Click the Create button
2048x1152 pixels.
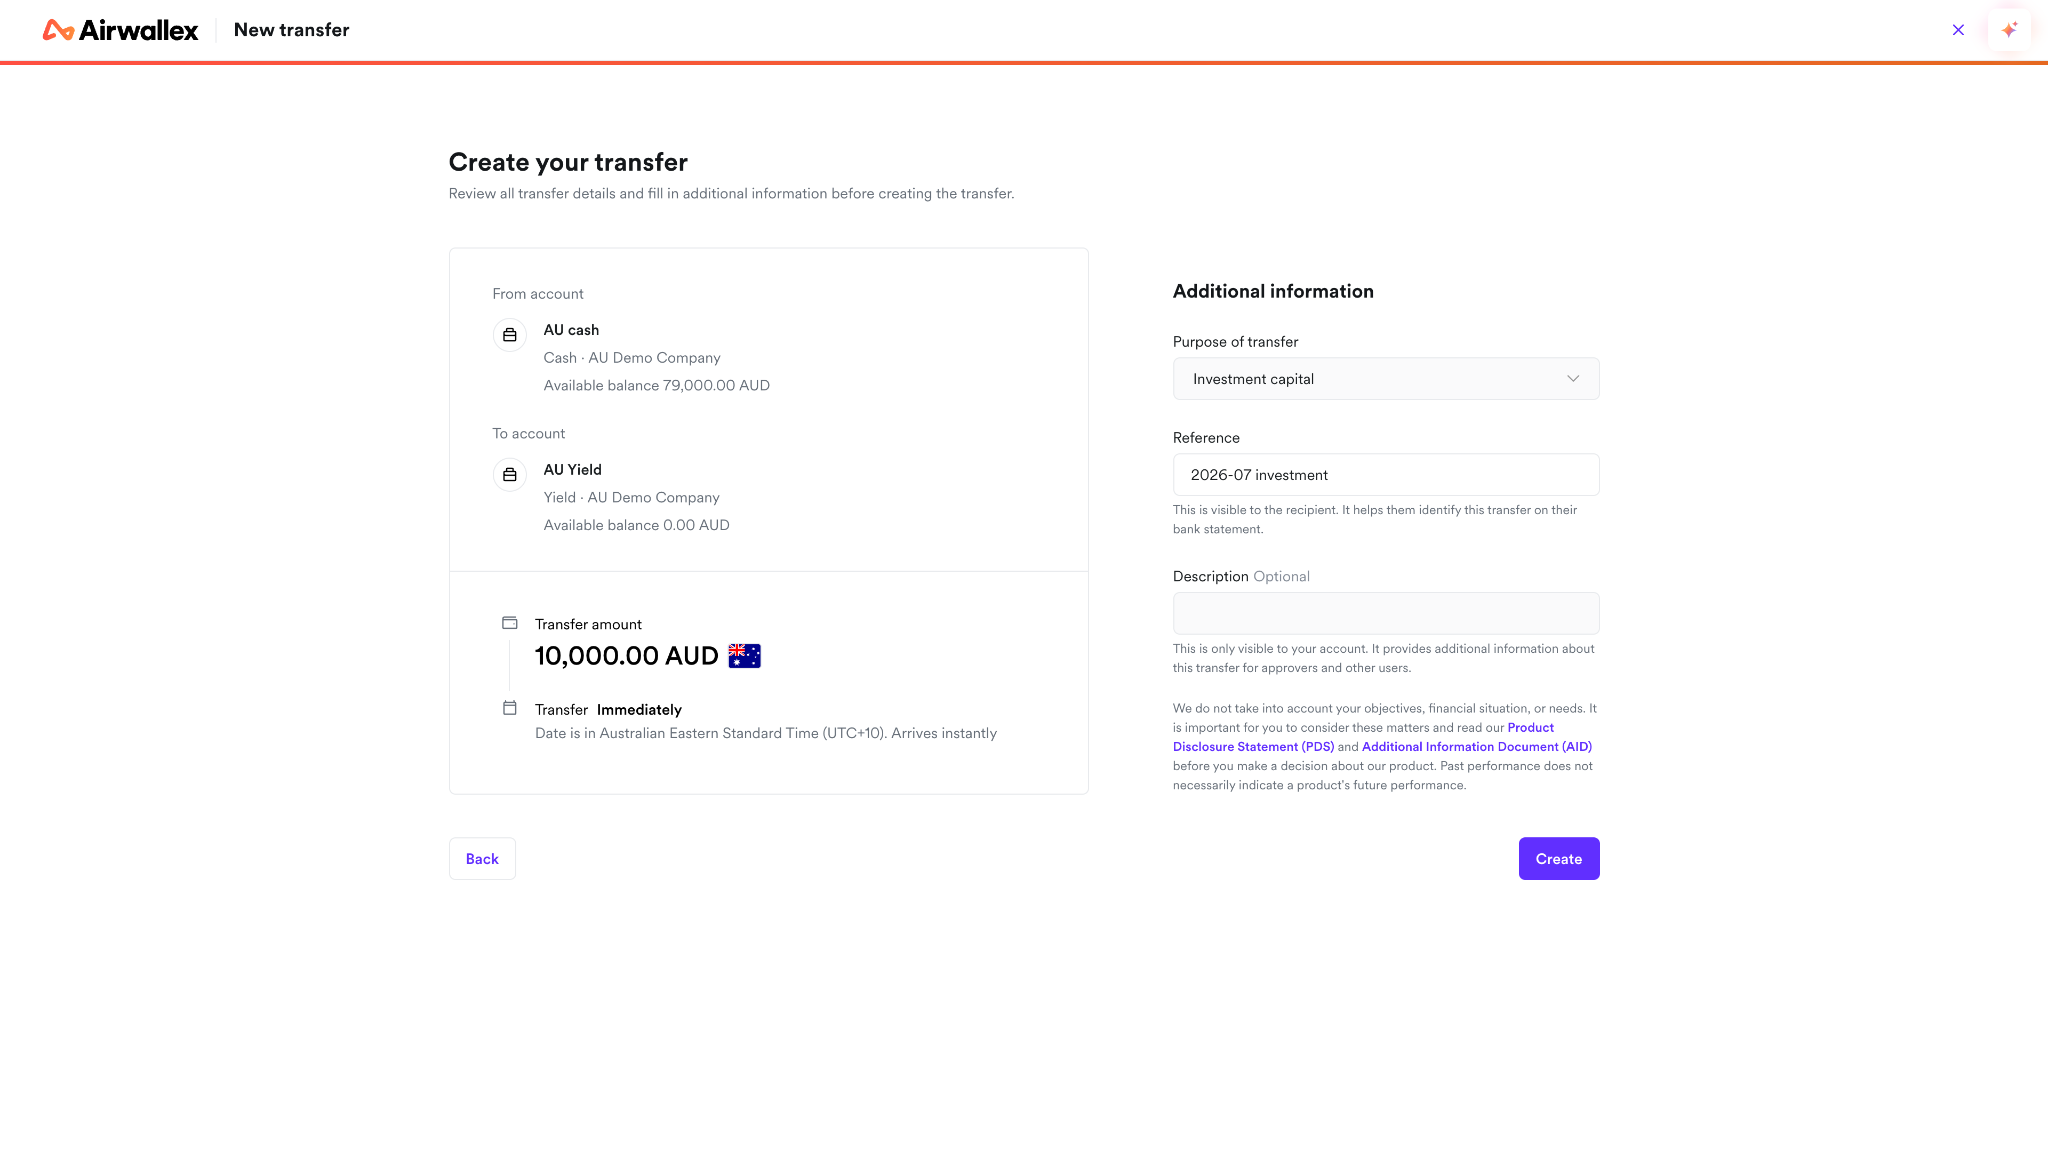point(1559,859)
